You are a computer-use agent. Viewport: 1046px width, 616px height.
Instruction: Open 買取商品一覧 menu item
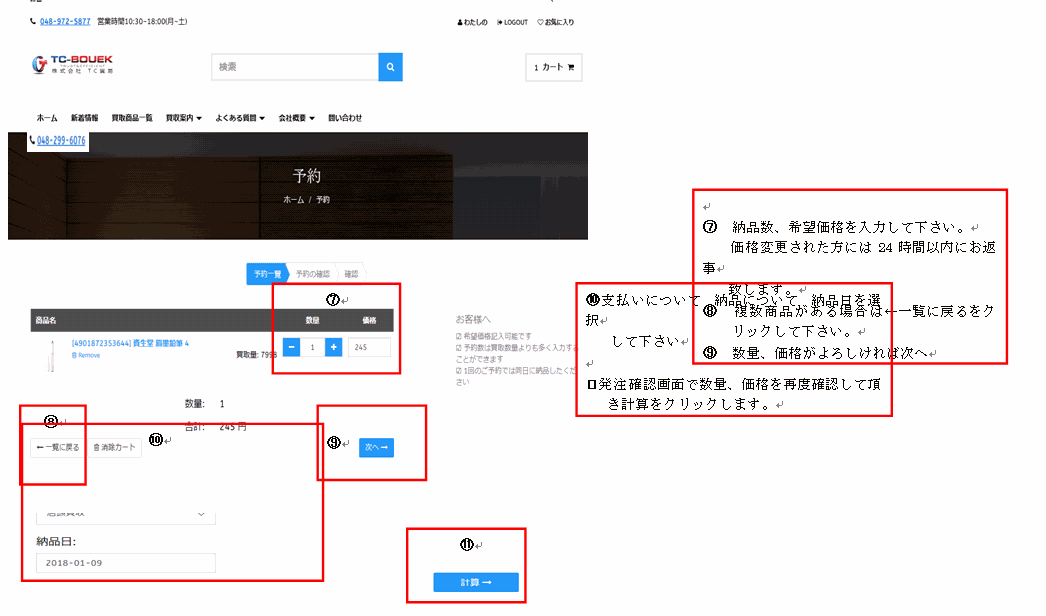(x=132, y=118)
